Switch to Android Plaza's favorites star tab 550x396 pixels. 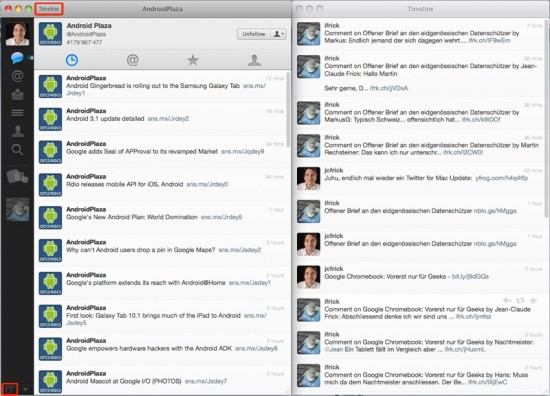(193, 60)
